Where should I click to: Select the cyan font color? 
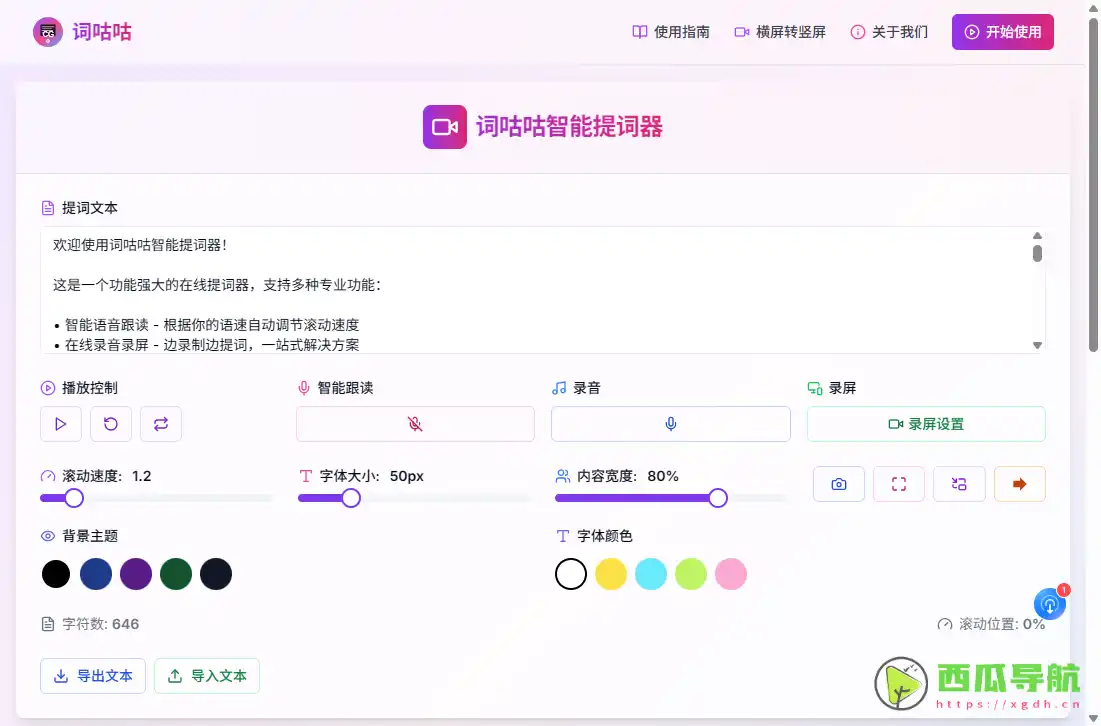pyautogui.click(x=651, y=574)
